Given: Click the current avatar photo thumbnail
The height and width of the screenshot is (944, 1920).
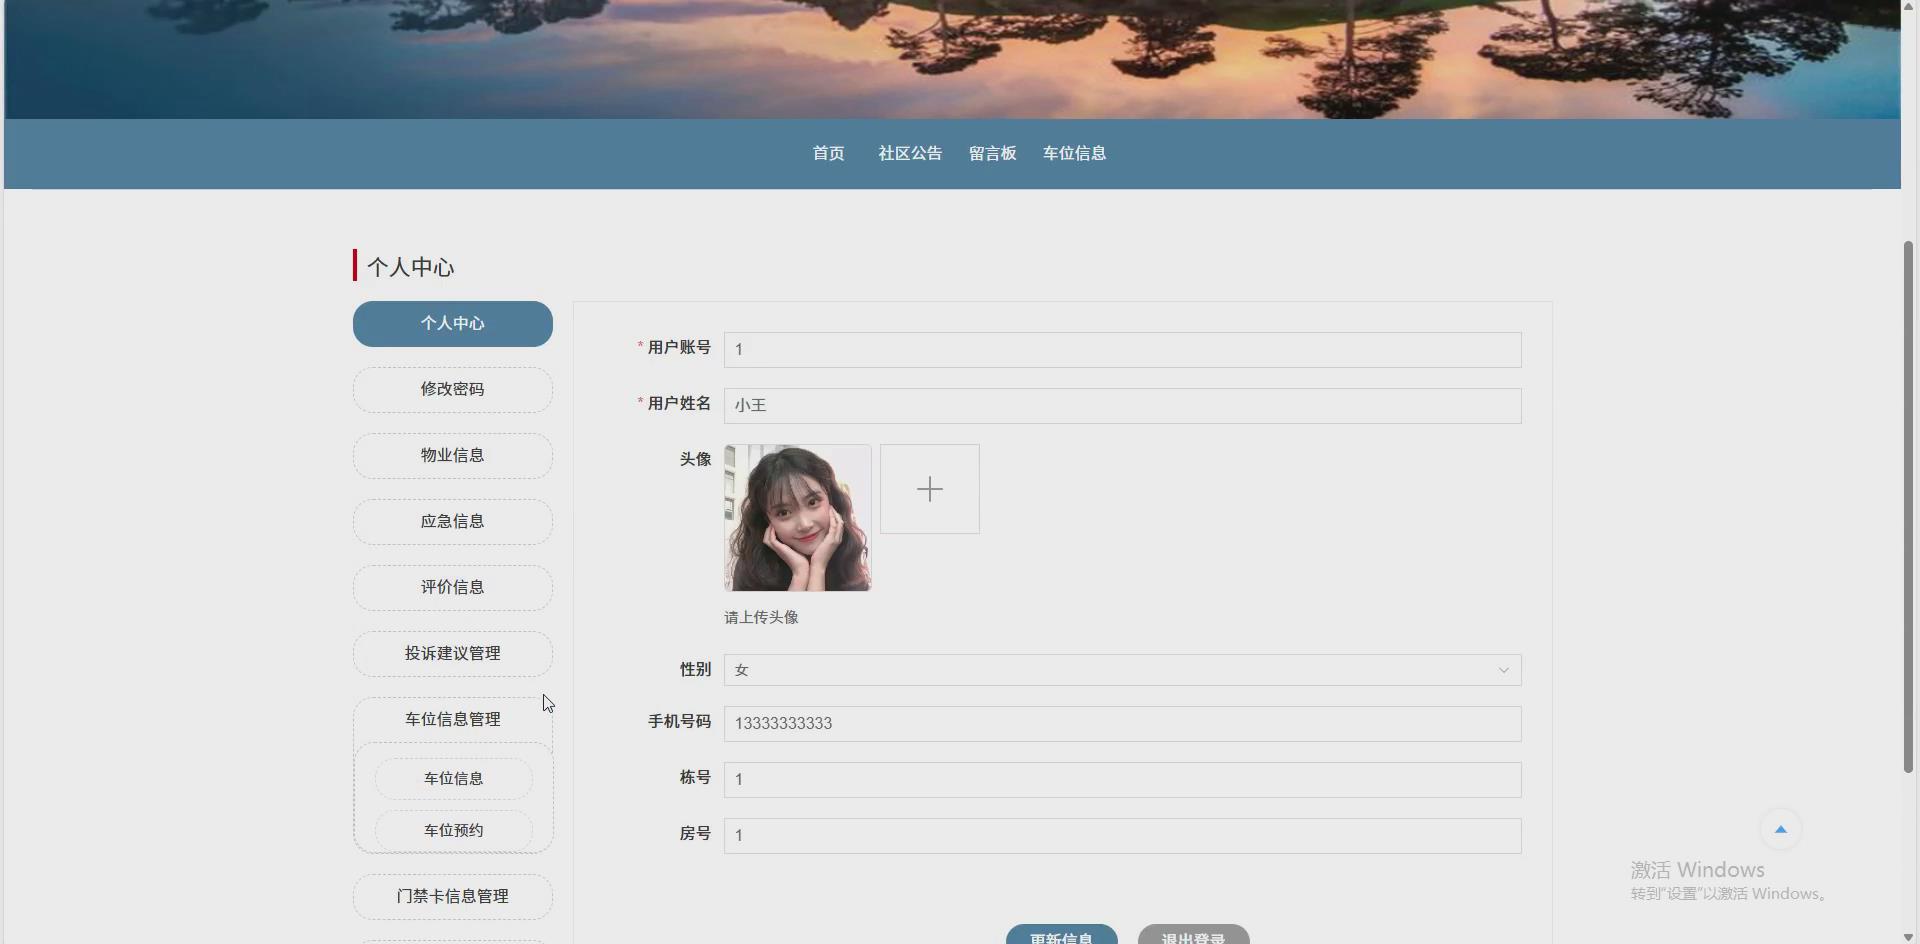Looking at the screenshot, I should (796, 518).
